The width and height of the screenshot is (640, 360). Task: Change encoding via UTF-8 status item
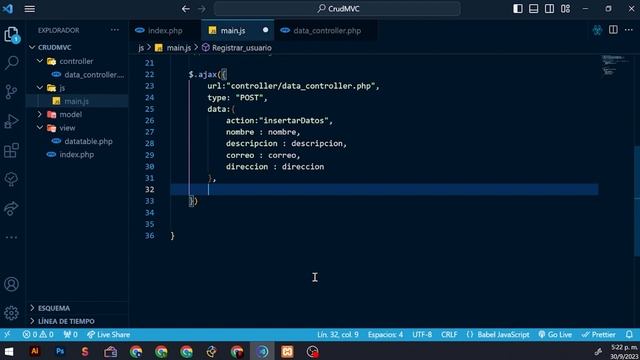[422, 334]
